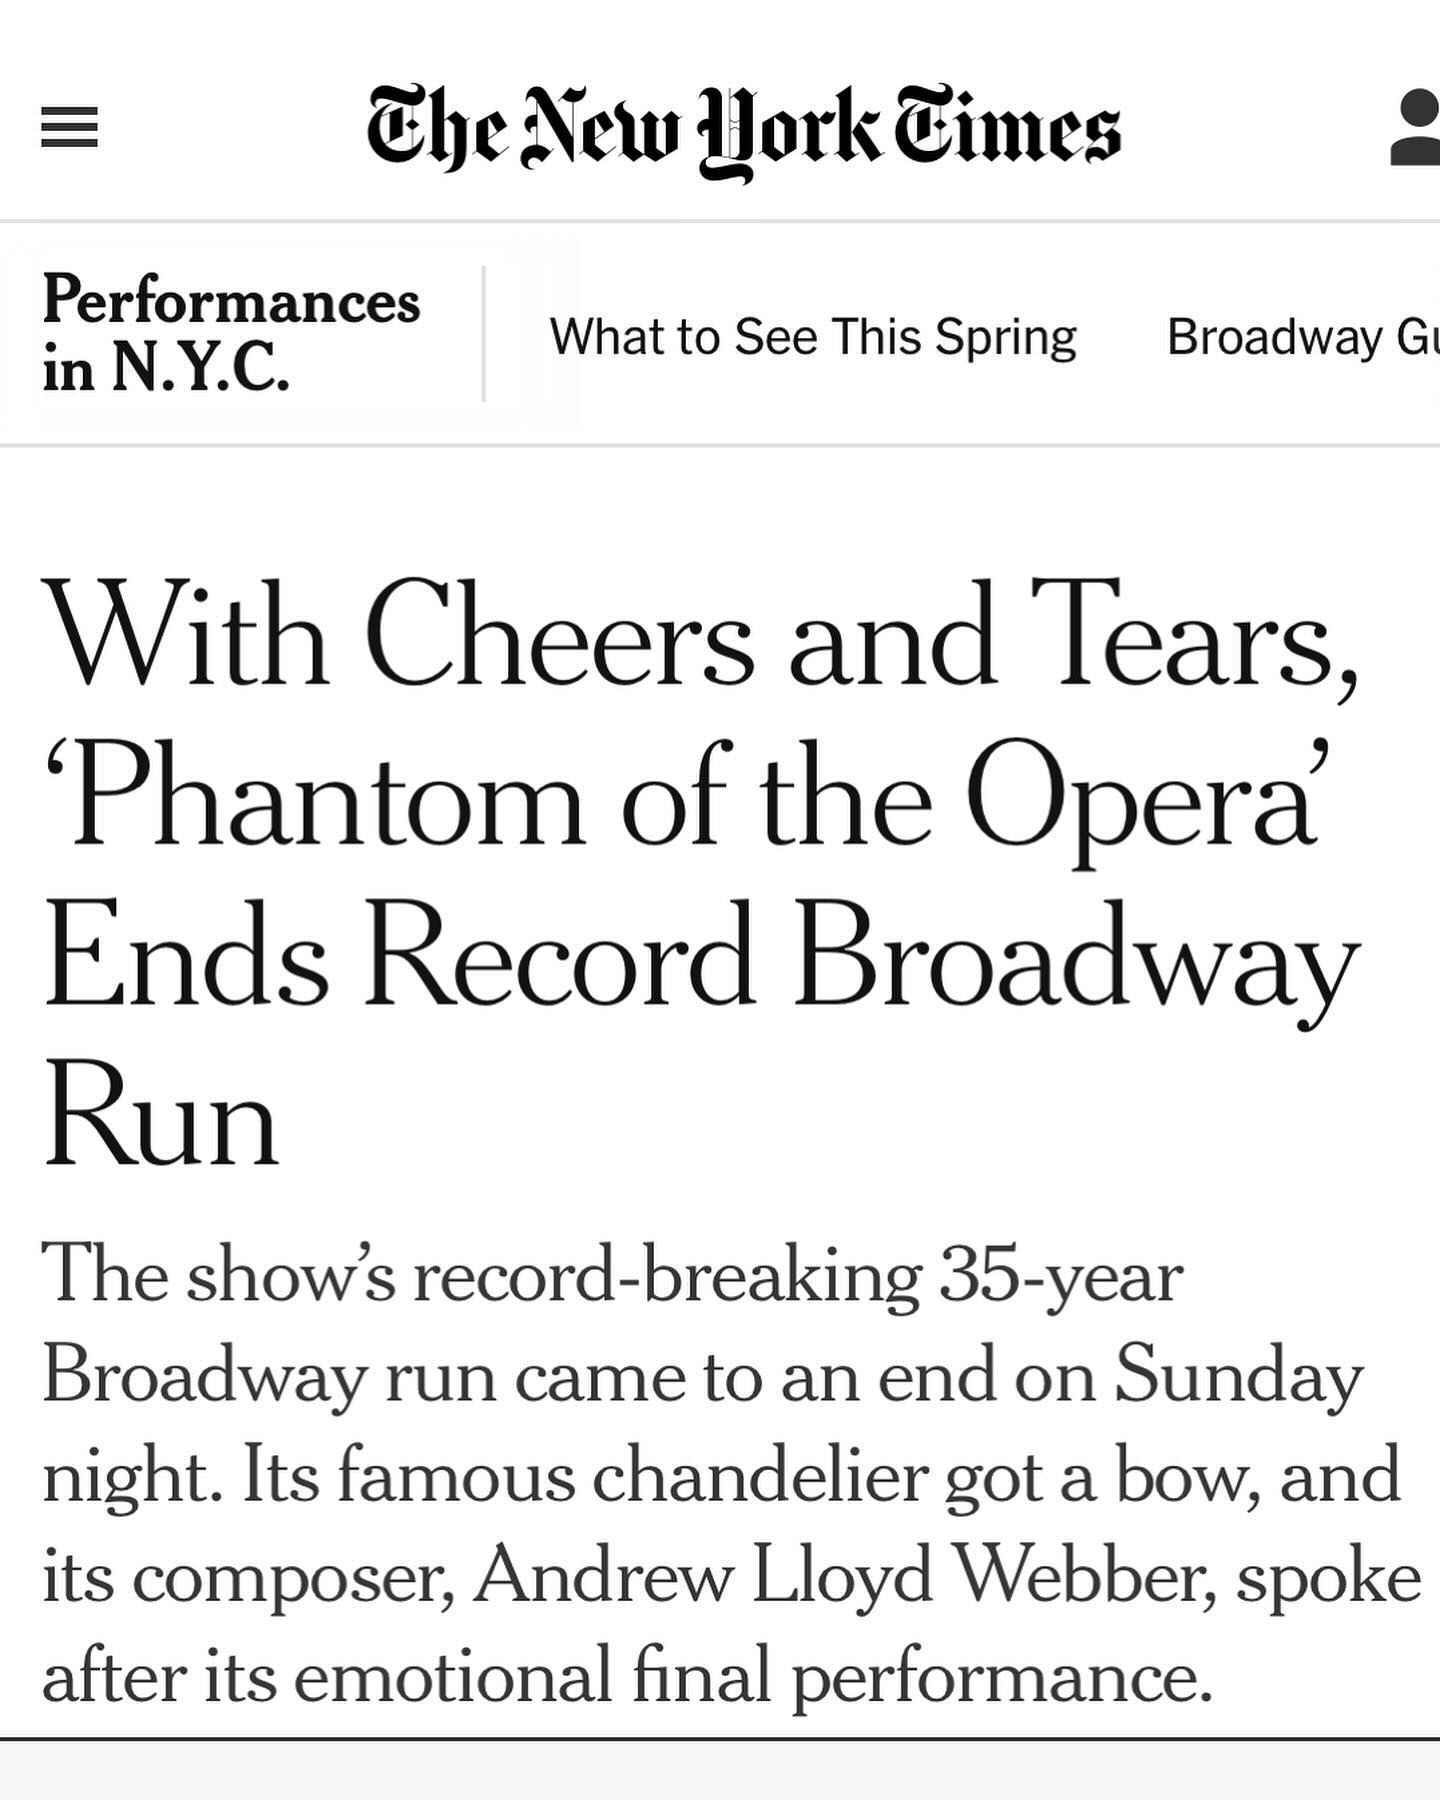Click the word Performances in the section label
Screen dimensions: 1440x1800
click(x=231, y=302)
